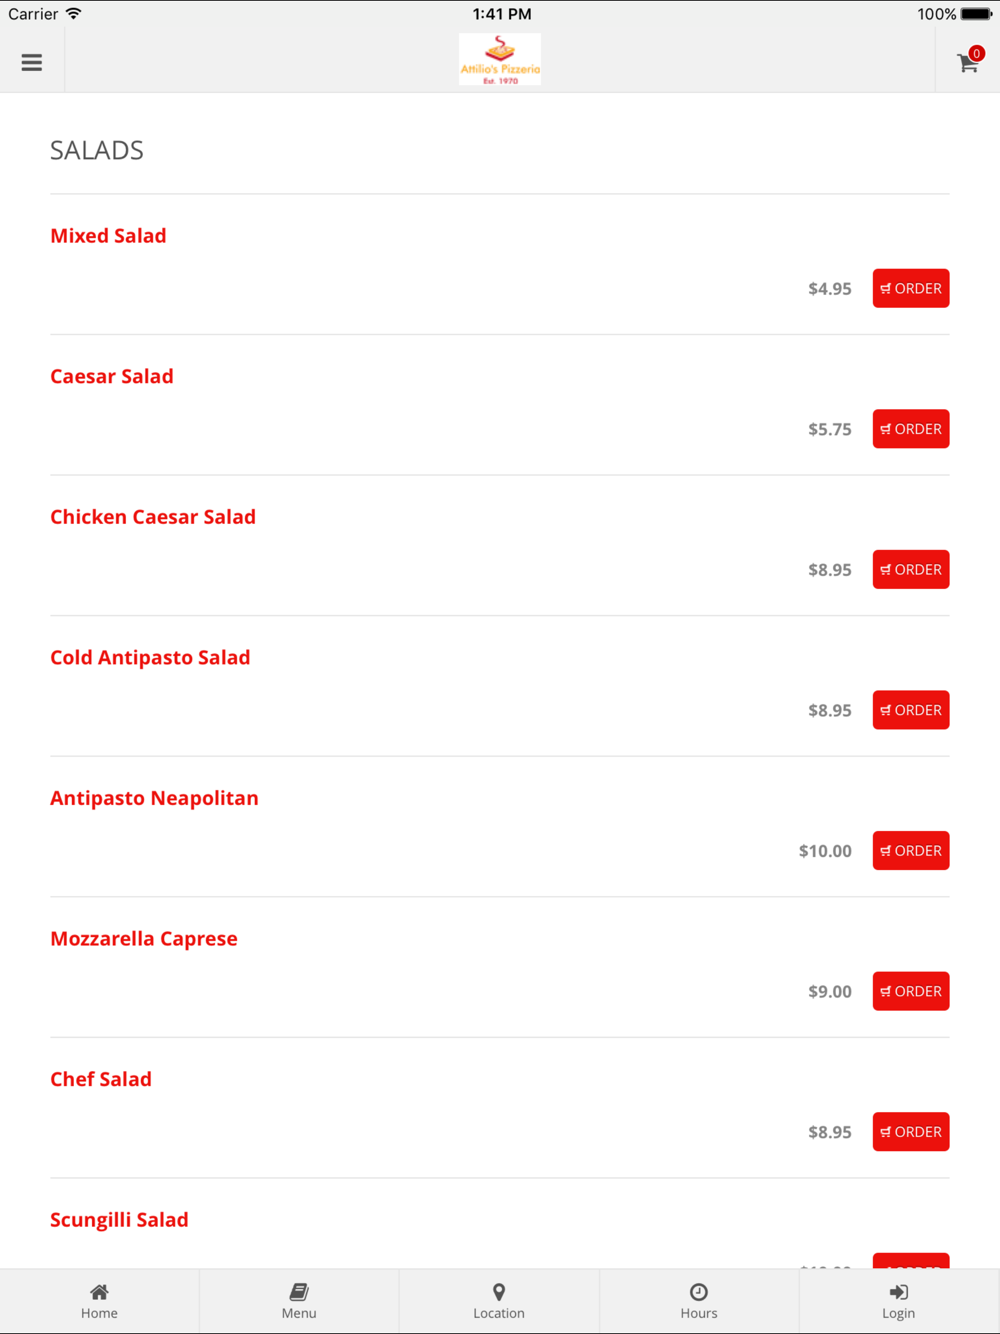Viewport: 1000px width, 1334px height.
Task: Go to the Home tab
Action: (99, 1301)
